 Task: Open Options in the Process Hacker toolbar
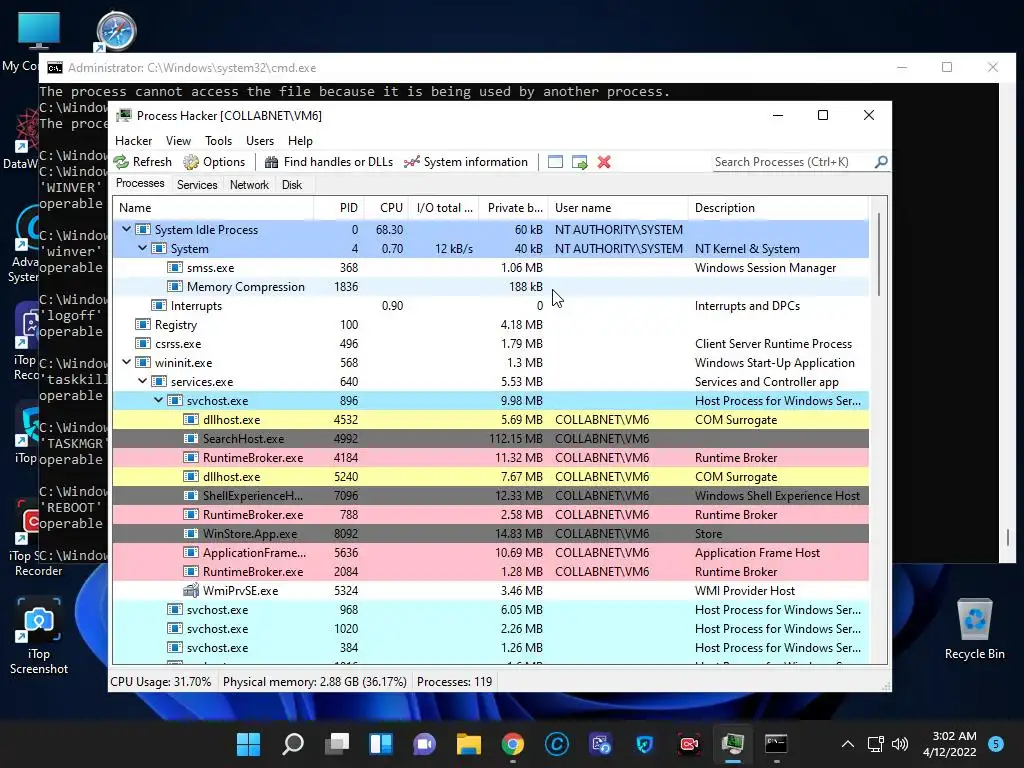(214, 162)
